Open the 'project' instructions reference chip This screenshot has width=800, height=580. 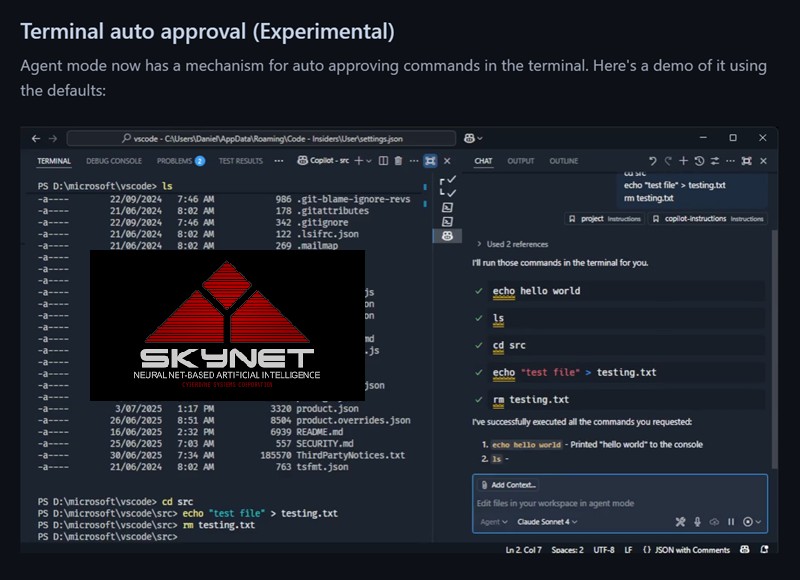[x=605, y=218]
